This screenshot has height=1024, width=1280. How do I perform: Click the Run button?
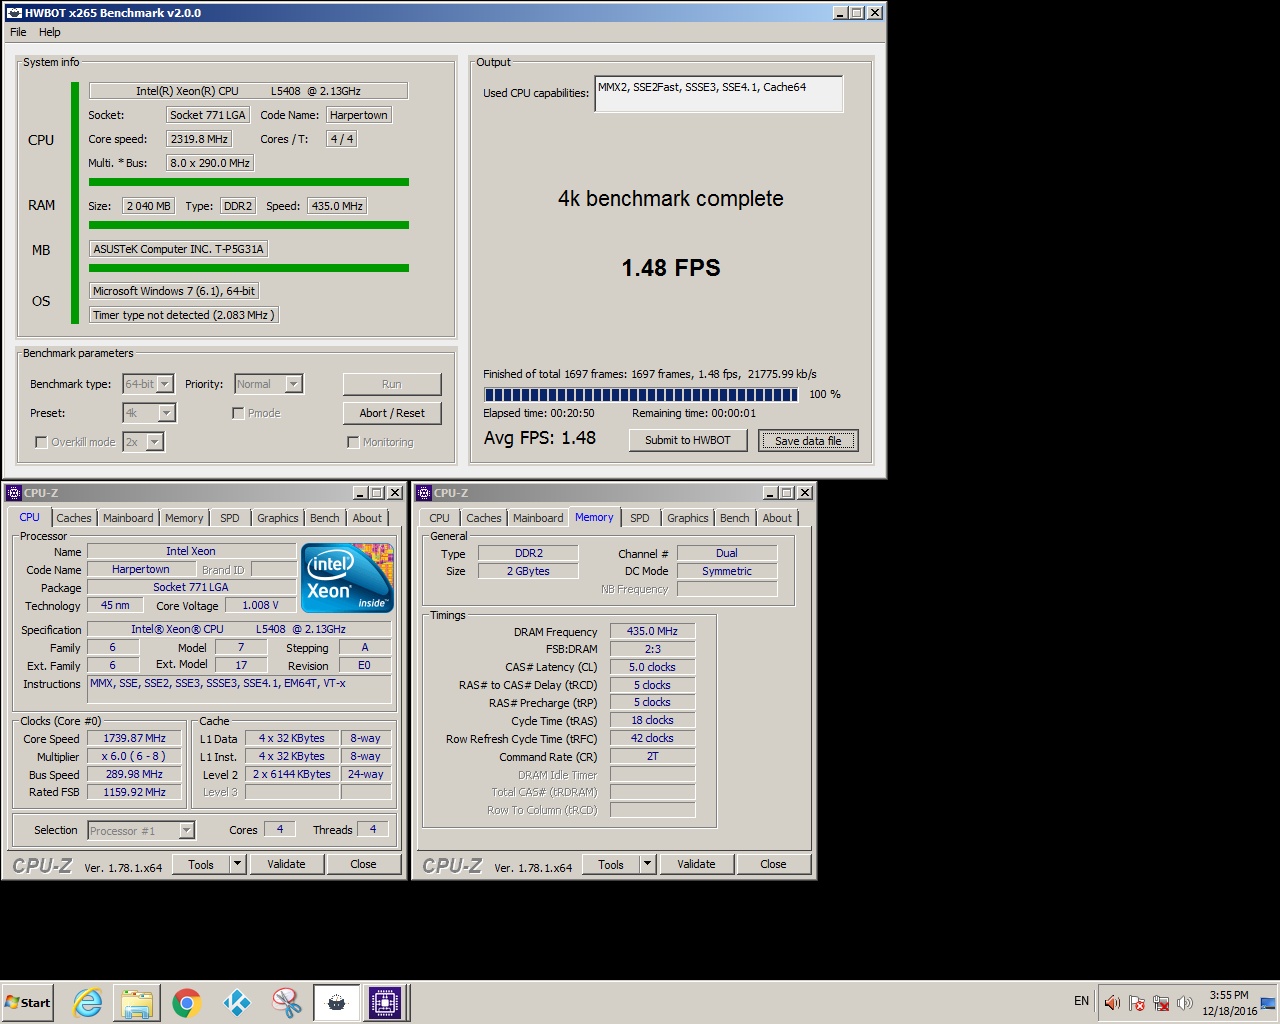pos(392,384)
